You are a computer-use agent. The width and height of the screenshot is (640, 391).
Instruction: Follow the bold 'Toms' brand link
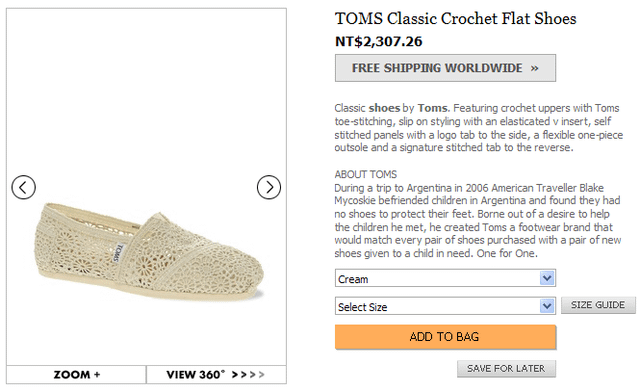(432, 108)
